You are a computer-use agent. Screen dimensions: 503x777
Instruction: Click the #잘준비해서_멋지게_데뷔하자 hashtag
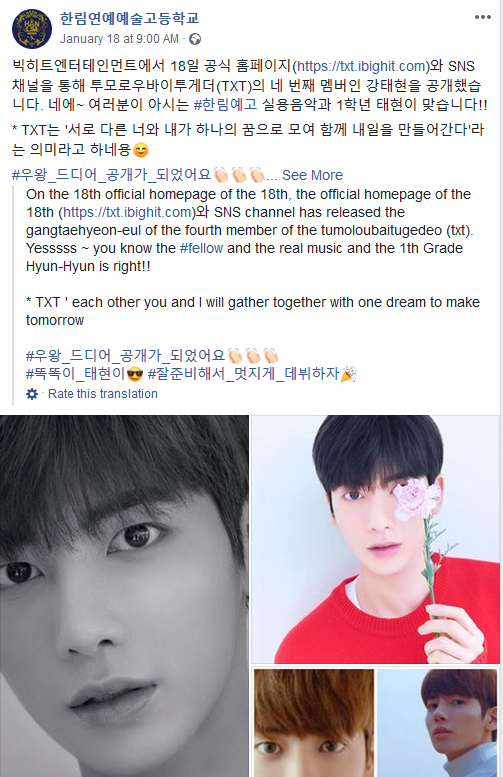(x=243, y=374)
